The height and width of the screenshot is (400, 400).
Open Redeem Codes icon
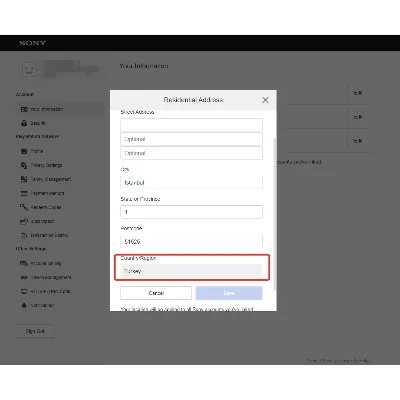point(24,207)
